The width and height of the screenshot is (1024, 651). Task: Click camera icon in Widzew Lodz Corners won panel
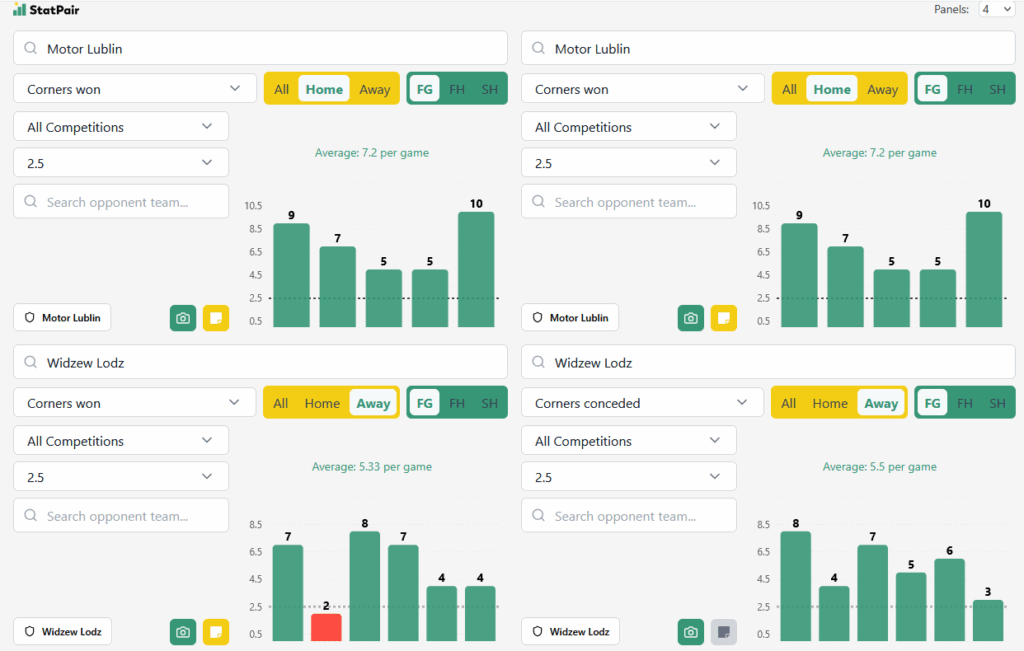(x=183, y=632)
